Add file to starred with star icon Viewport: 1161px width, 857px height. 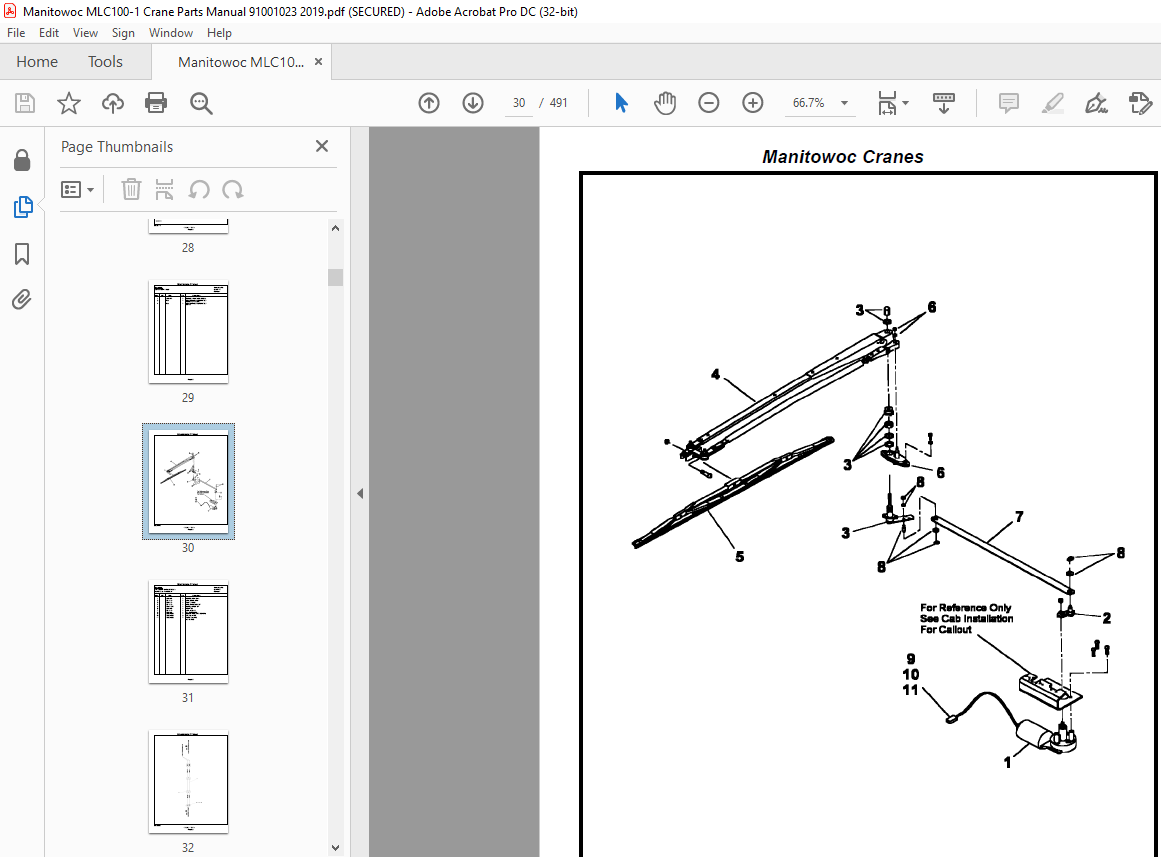pos(69,103)
